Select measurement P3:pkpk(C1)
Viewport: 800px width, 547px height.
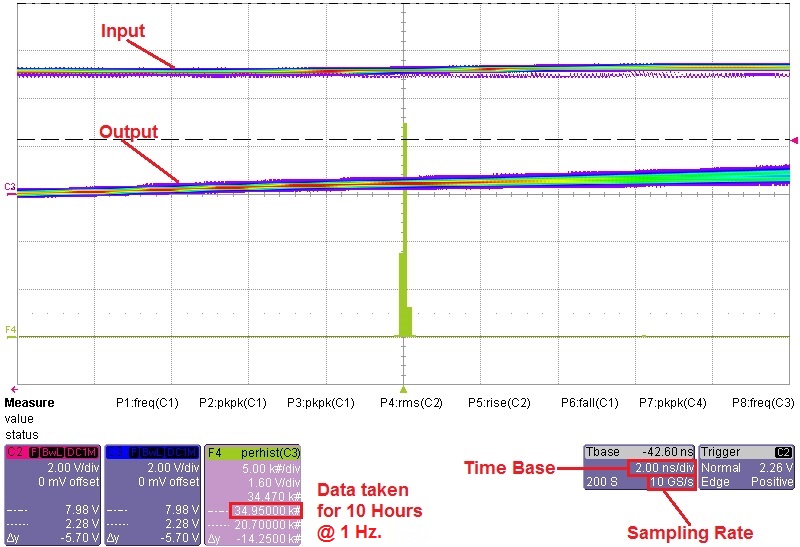coord(321,403)
